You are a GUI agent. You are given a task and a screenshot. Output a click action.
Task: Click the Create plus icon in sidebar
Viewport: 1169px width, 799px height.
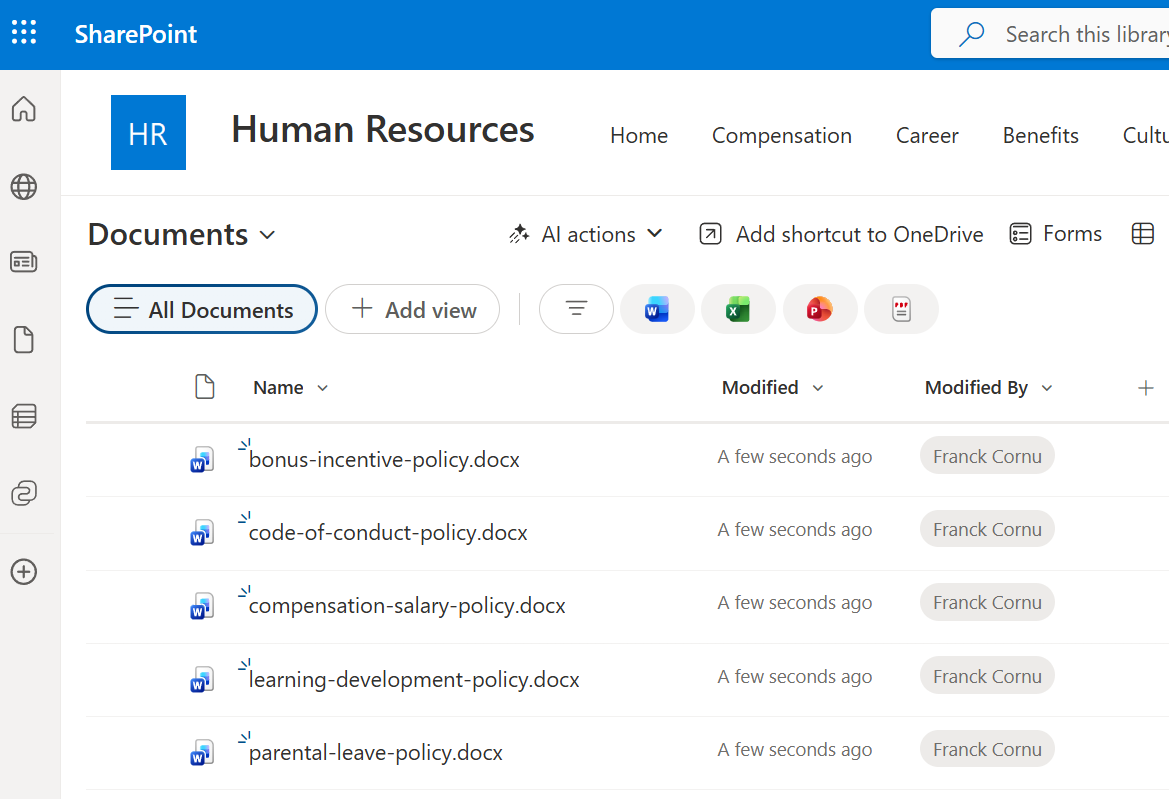[24, 572]
